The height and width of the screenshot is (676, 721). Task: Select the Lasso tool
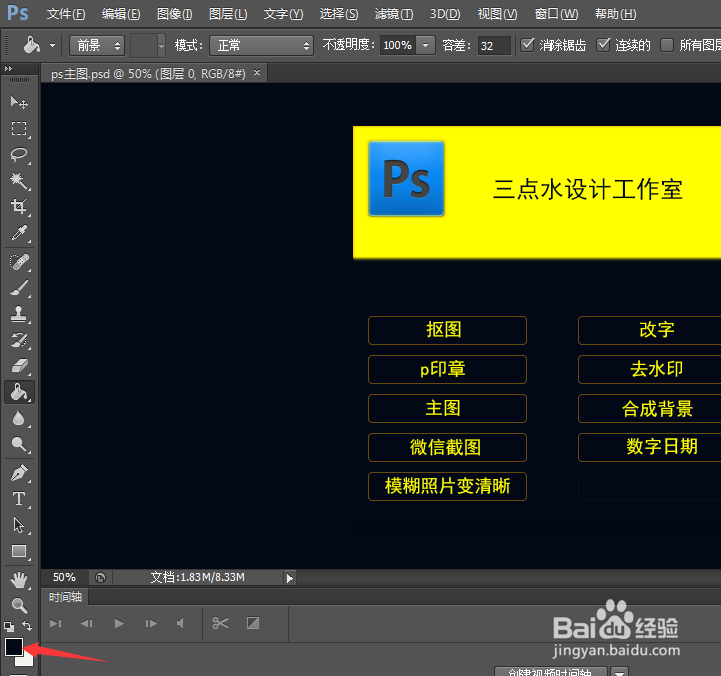19,155
